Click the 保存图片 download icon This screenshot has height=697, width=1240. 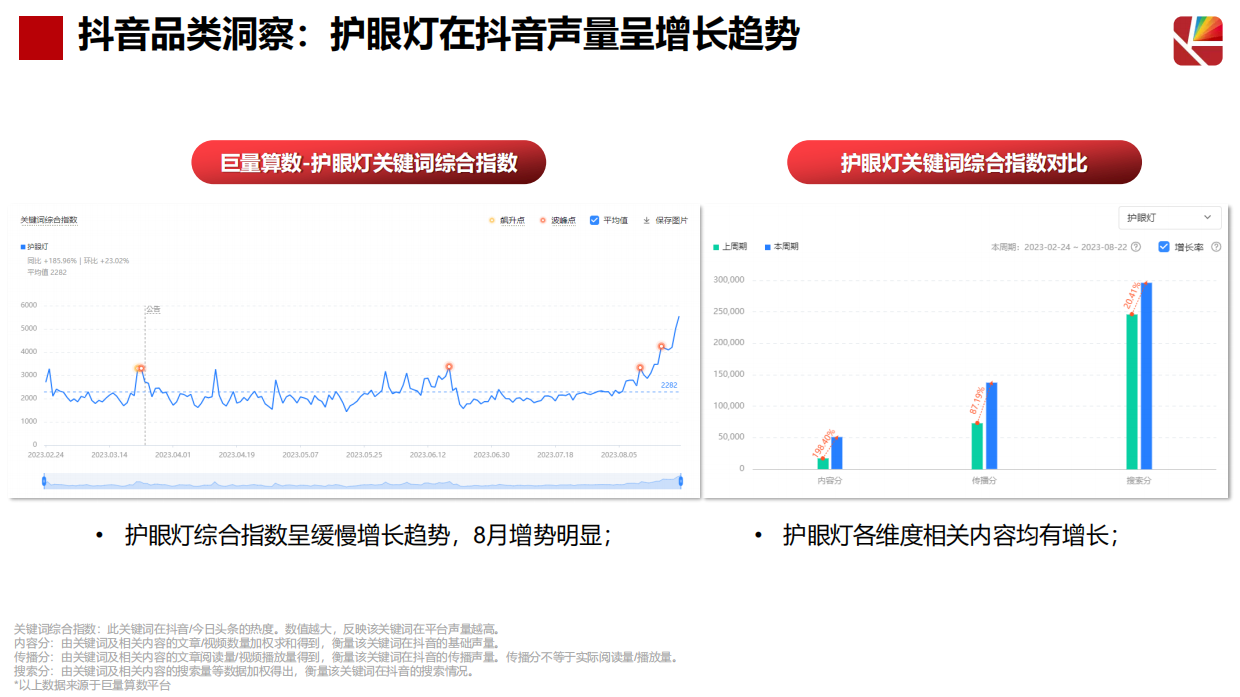(647, 222)
